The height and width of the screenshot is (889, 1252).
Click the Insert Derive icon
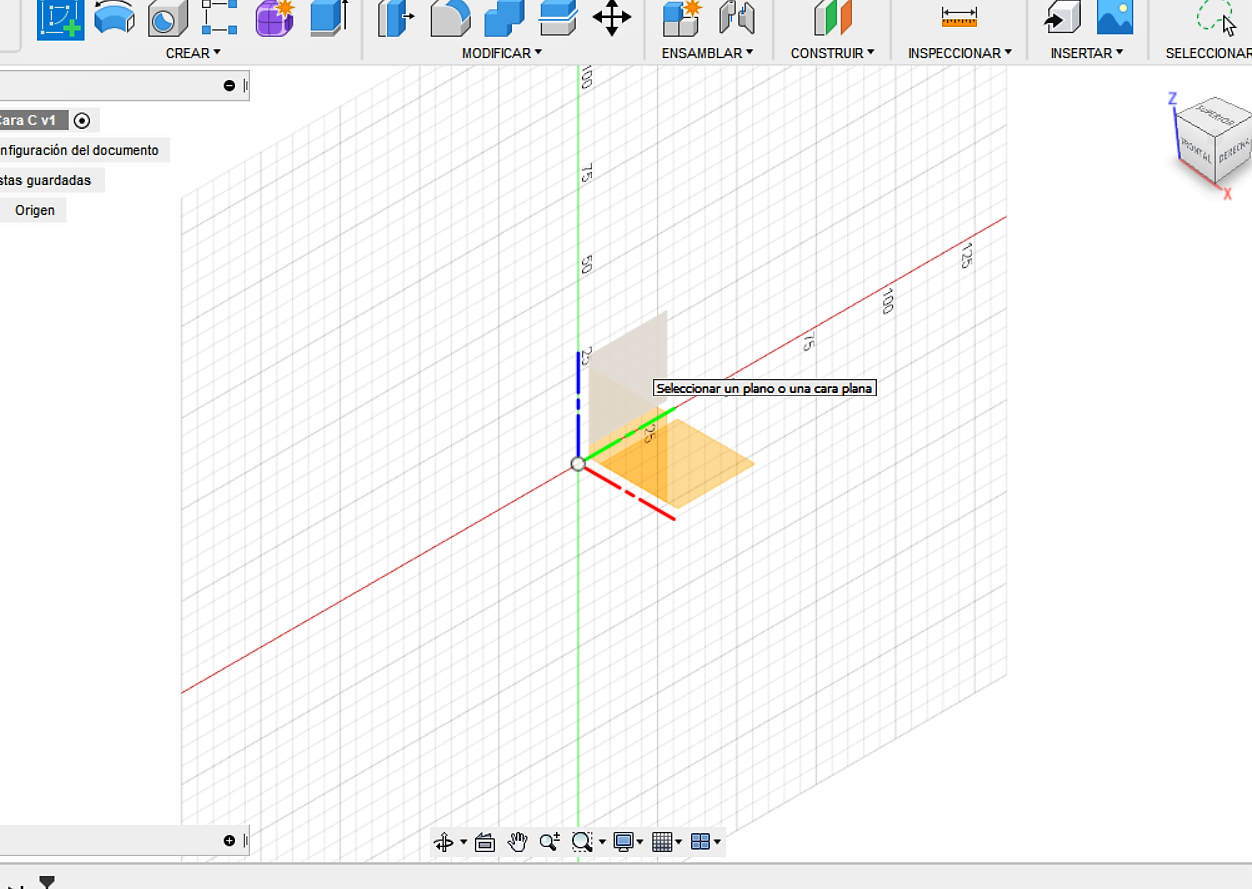pos(1062,18)
